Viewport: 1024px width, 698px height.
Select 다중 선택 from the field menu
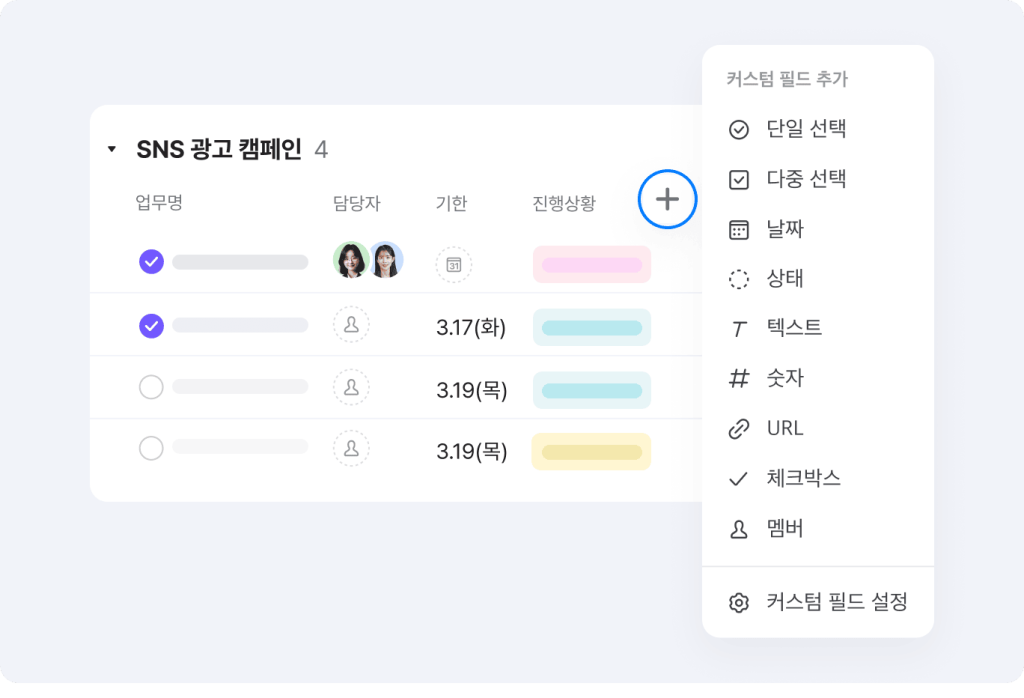tap(806, 180)
